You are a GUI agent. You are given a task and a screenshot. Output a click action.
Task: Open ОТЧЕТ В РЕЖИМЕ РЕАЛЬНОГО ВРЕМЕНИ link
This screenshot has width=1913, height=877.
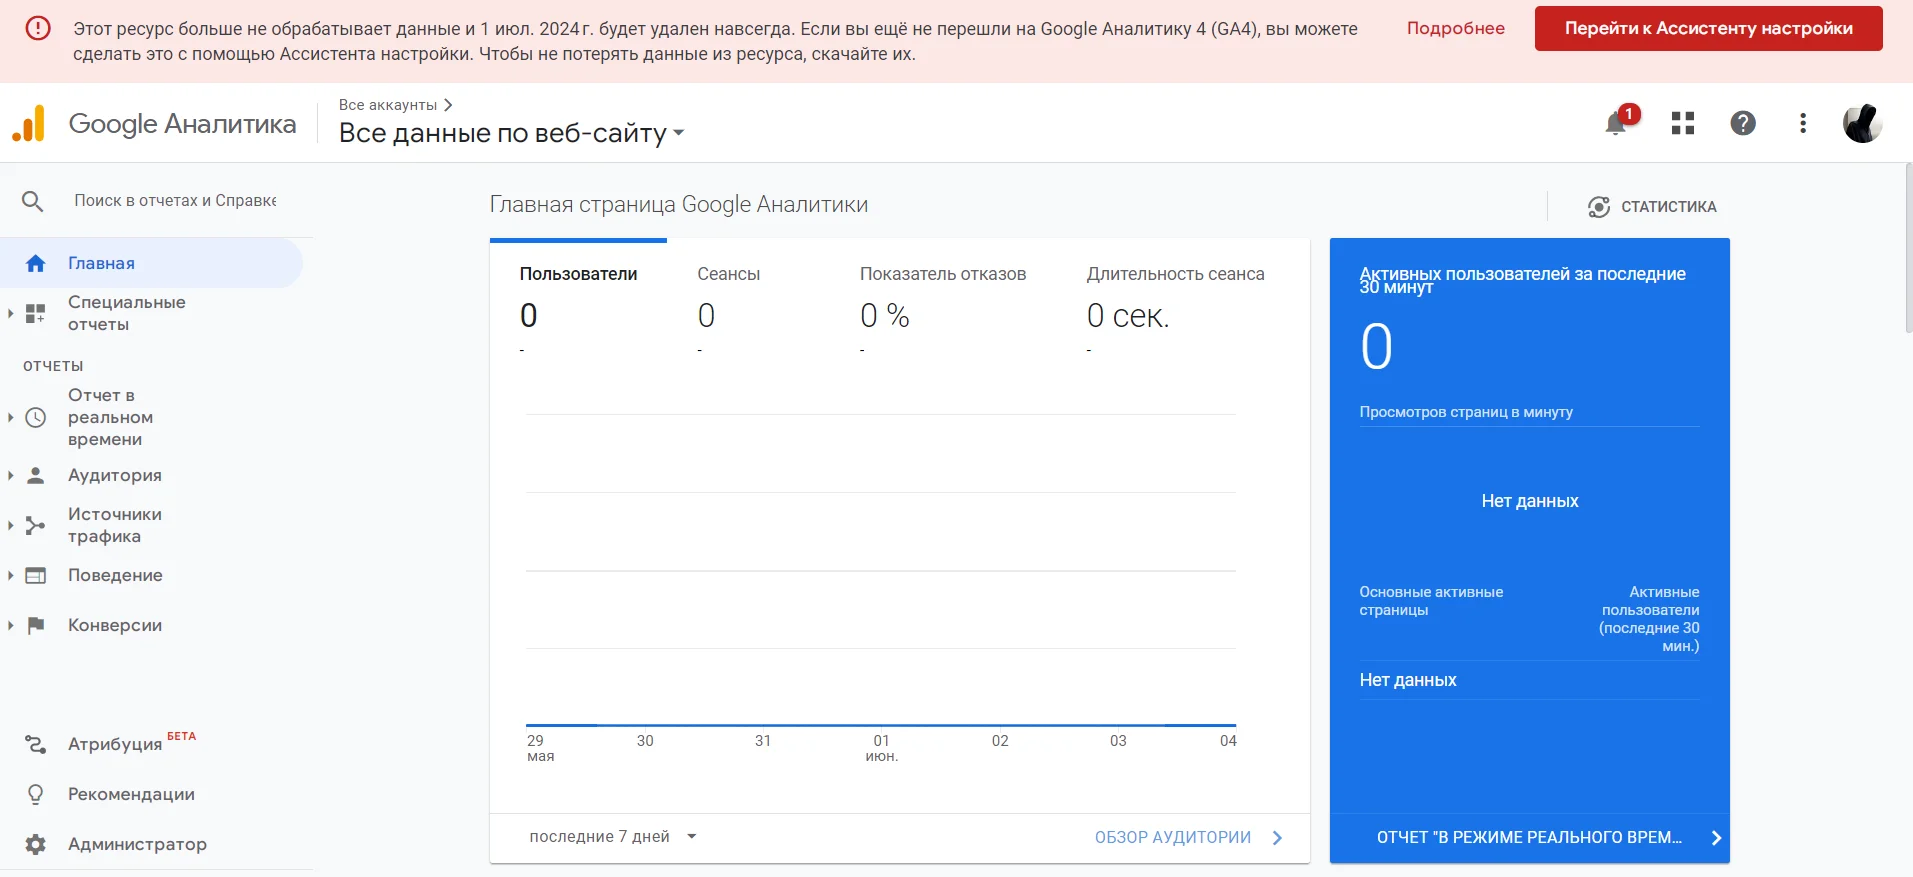[x=1529, y=838]
